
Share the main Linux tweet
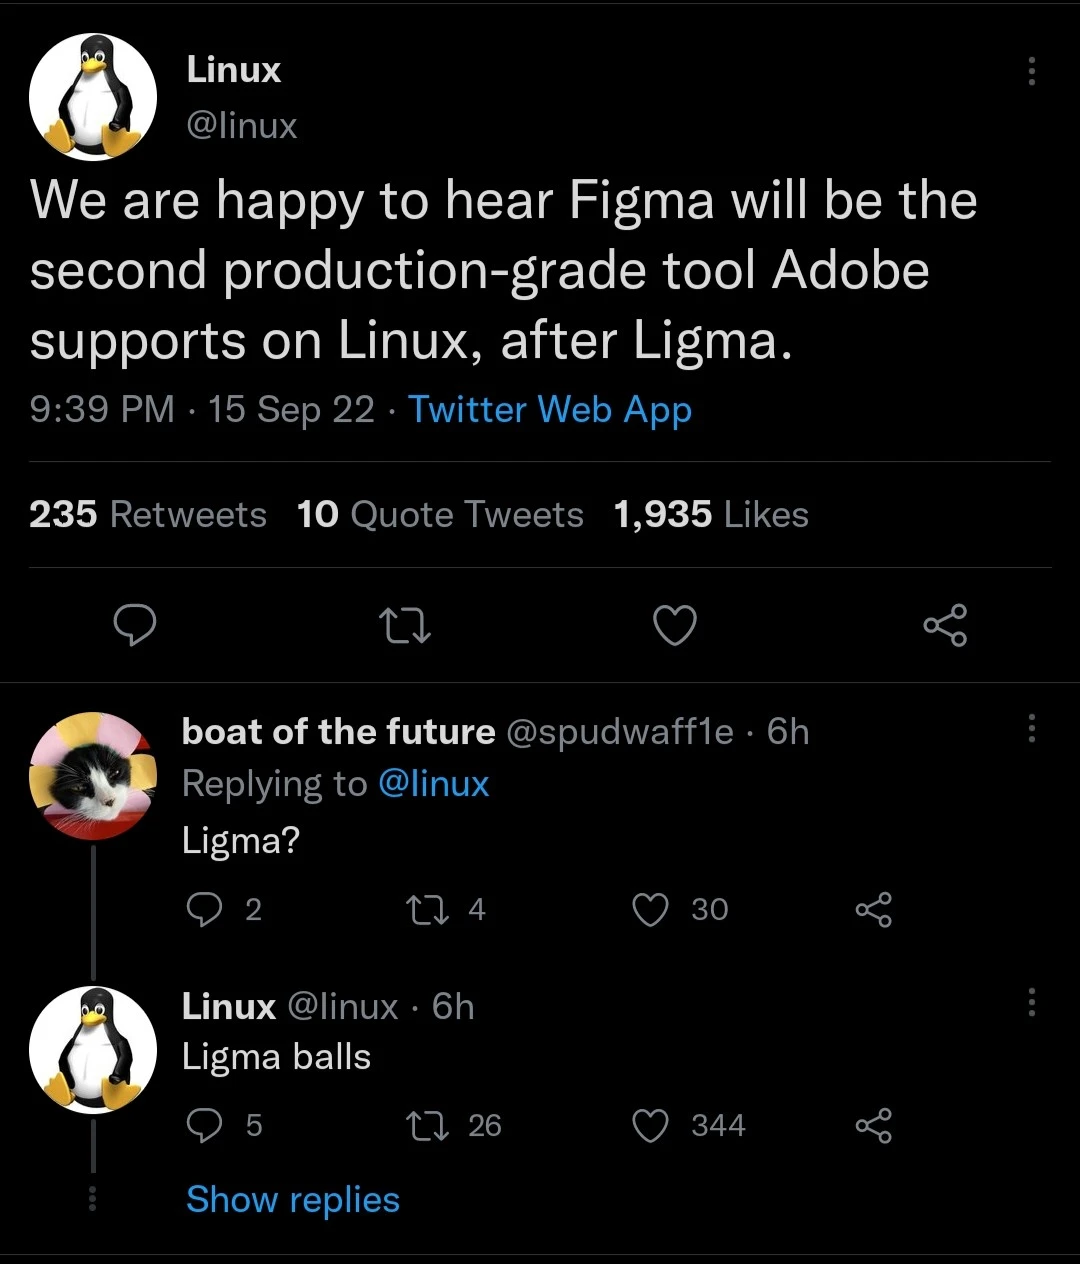(945, 625)
